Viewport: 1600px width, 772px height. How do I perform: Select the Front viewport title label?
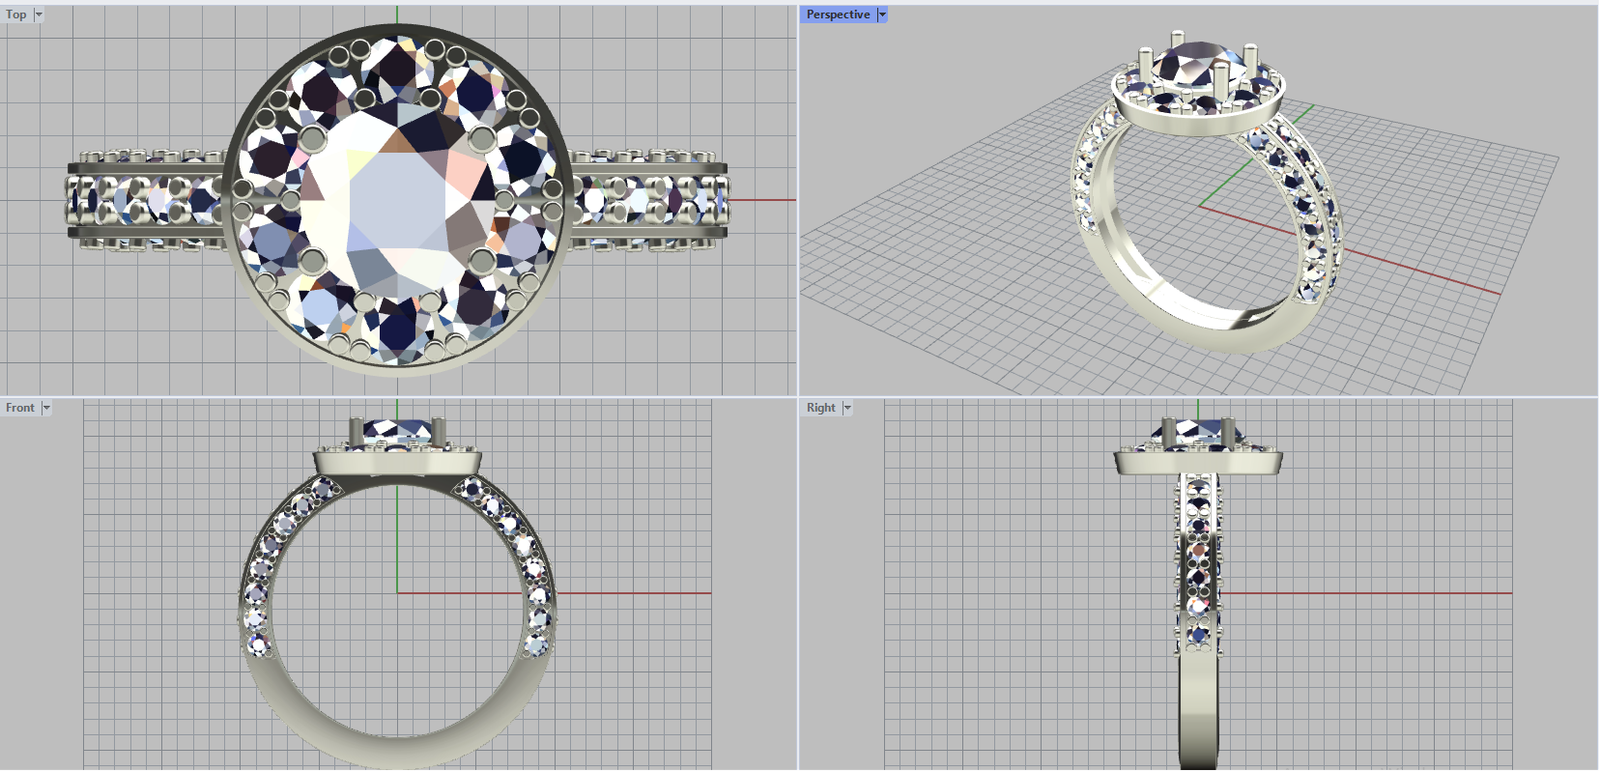19,408
